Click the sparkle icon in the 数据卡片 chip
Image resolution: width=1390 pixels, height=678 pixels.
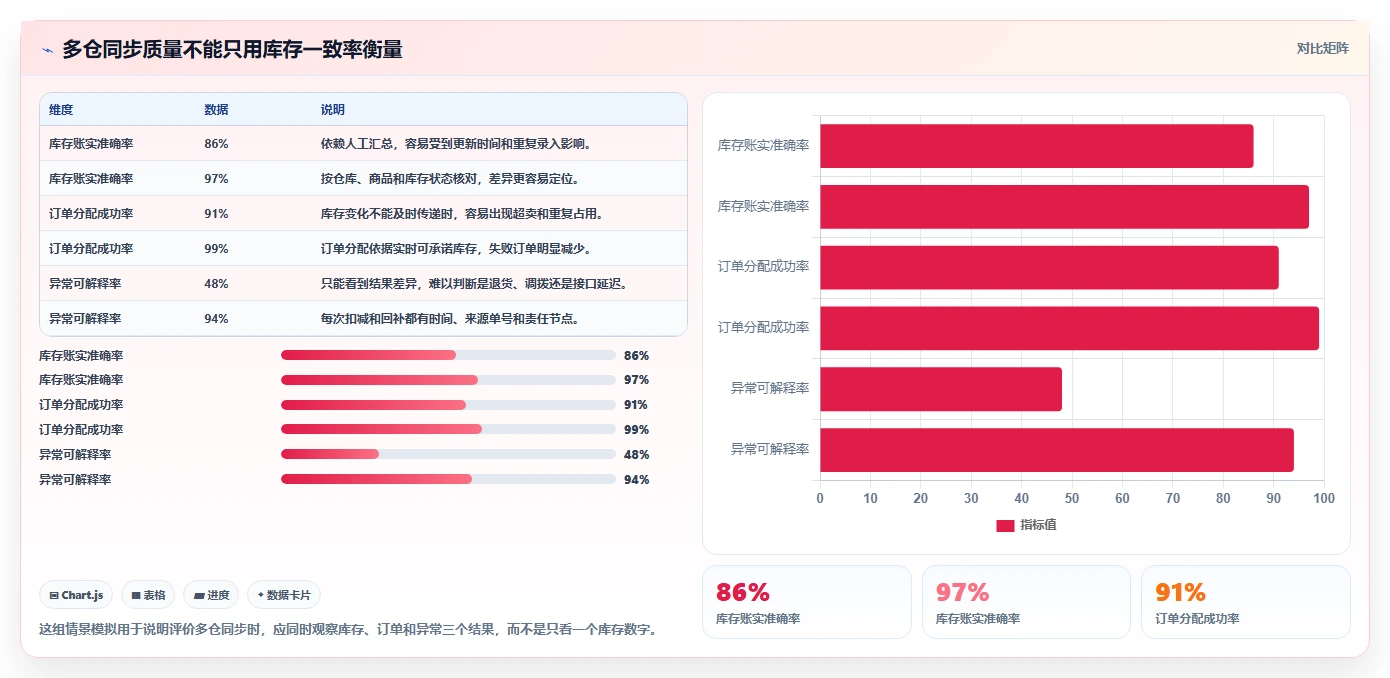[261, 595]
